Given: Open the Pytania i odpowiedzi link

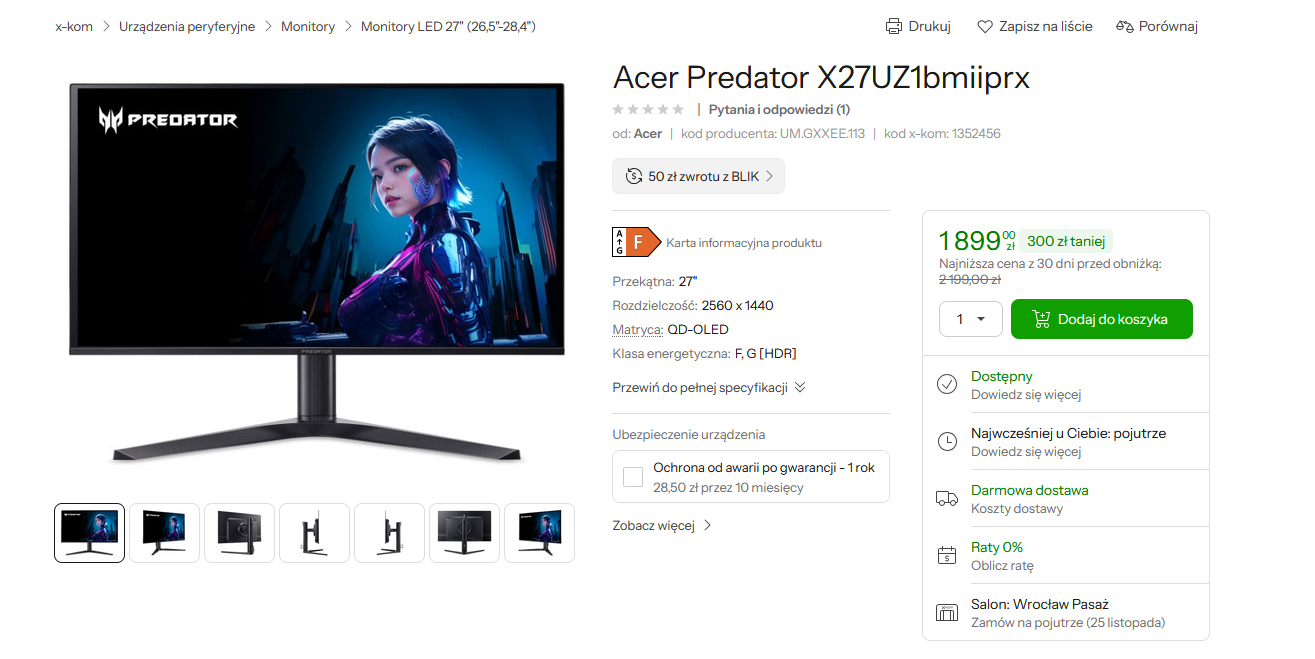Looking at the screenshot, I should tap(779, 109).
